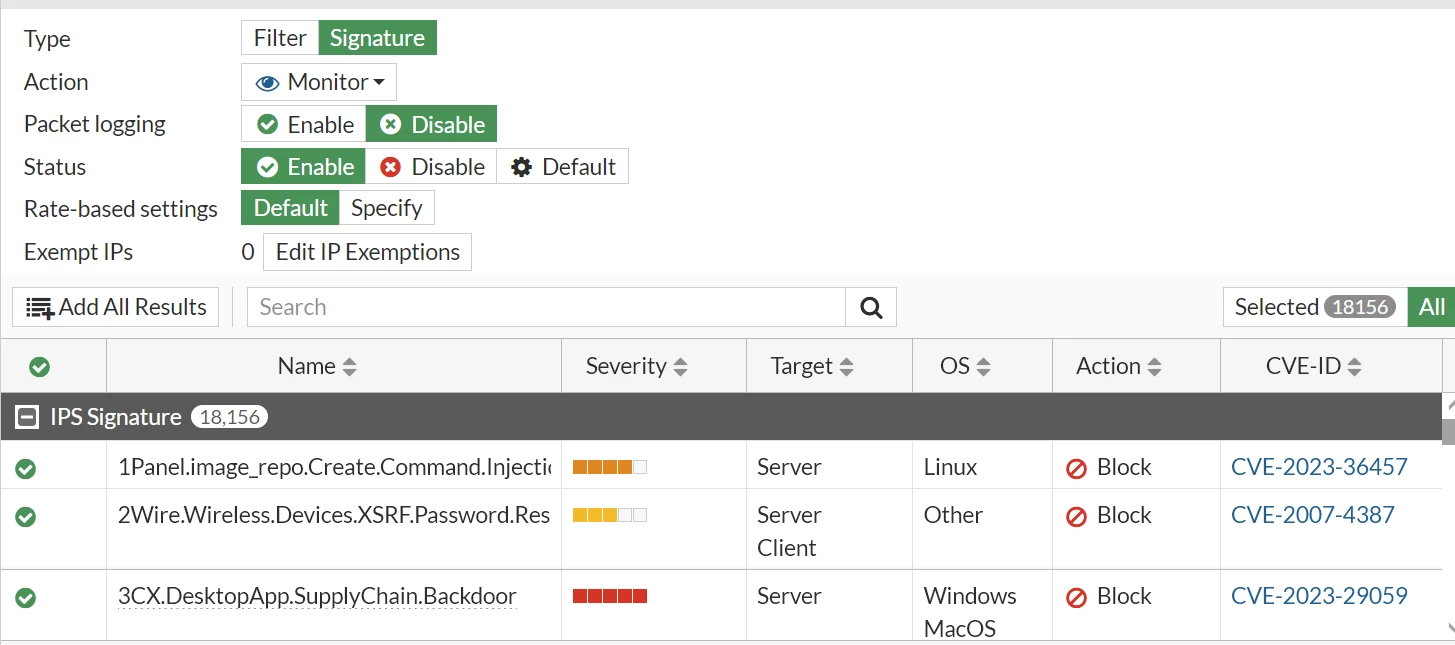Show Selected 18156 signatures
The image size is (1455, 645).
coord(1314,307)
